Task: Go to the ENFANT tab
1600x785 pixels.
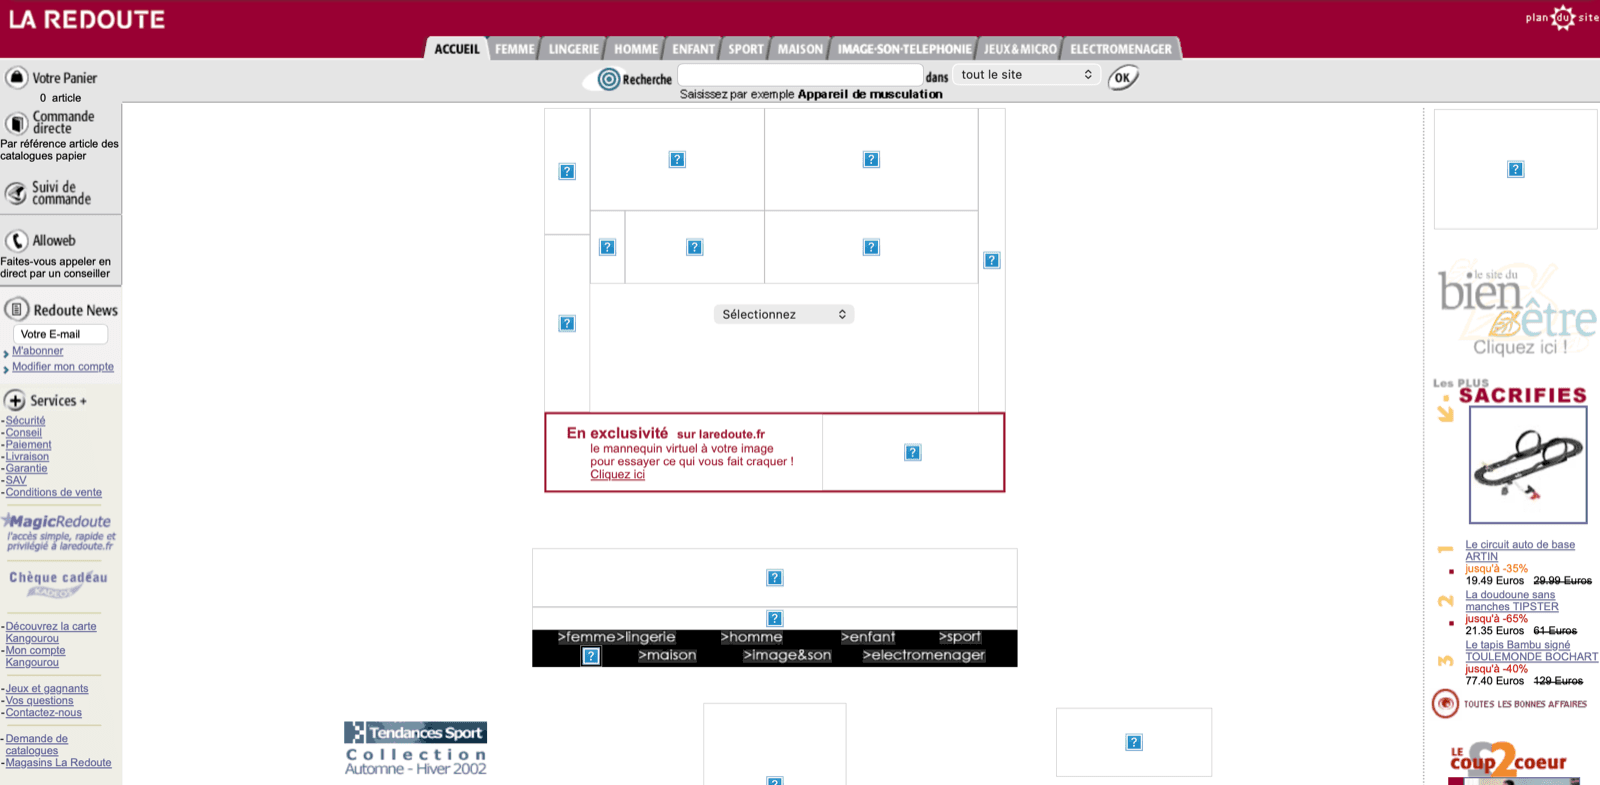Action: [694, 48]
